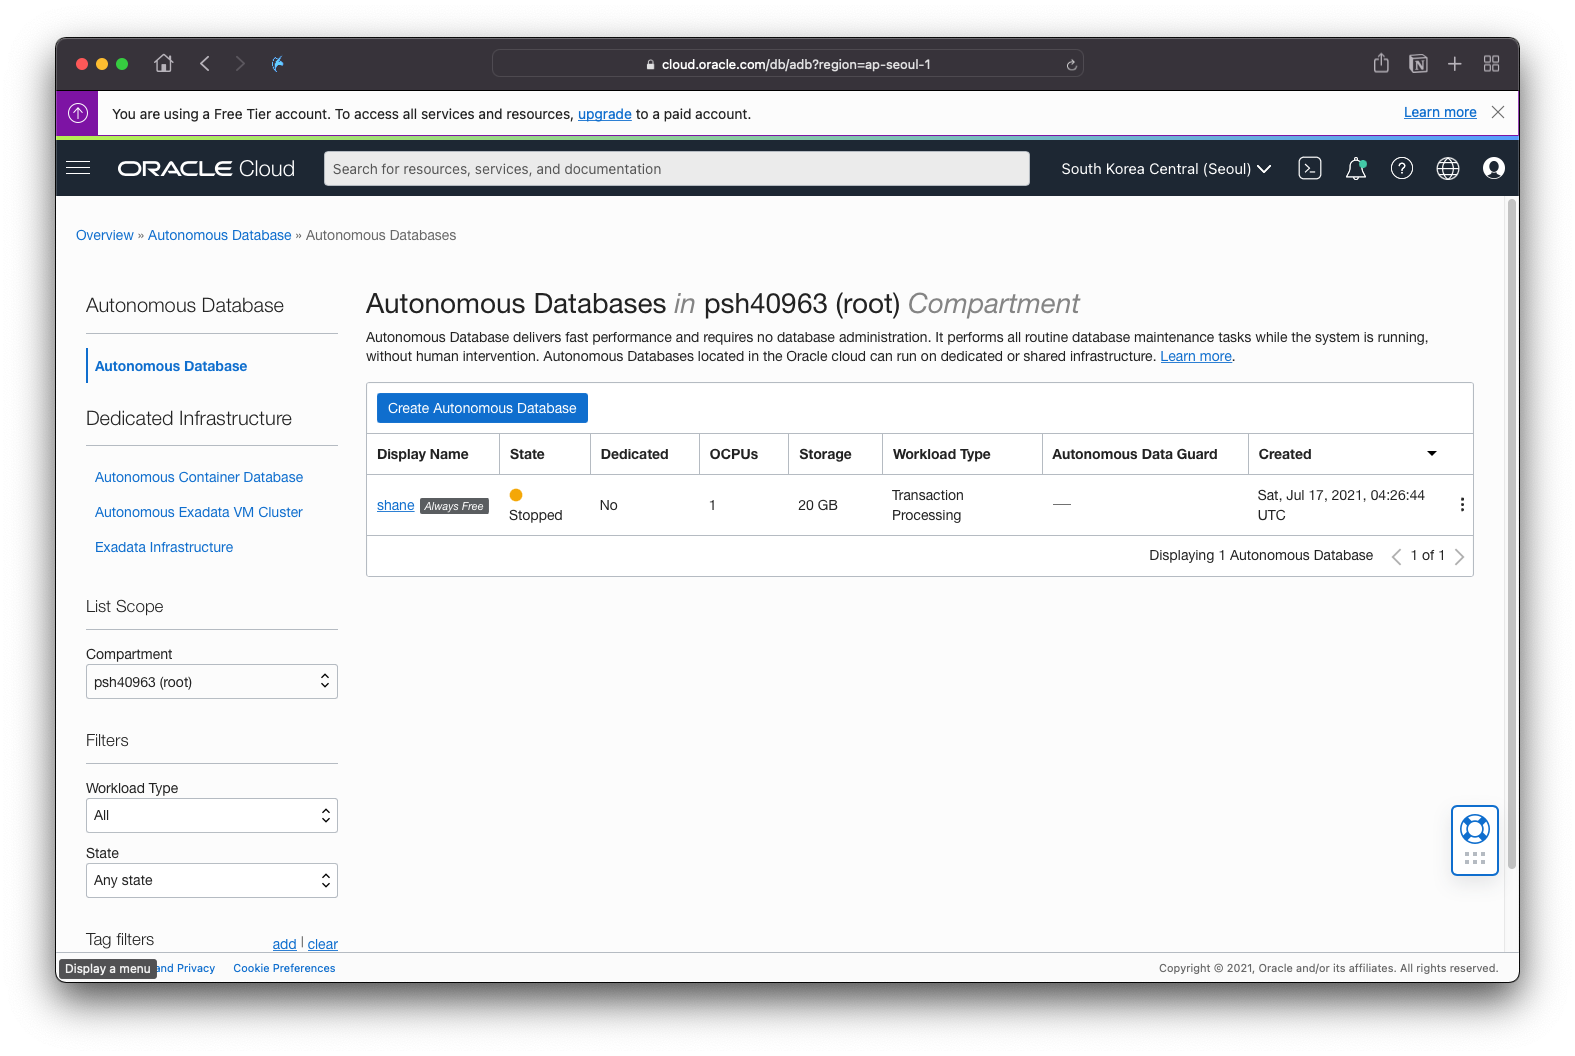Open the Compartment dropdown
Image resolution: width=1575 pixels, height=1056 pixels.
[x=212, y=682]
